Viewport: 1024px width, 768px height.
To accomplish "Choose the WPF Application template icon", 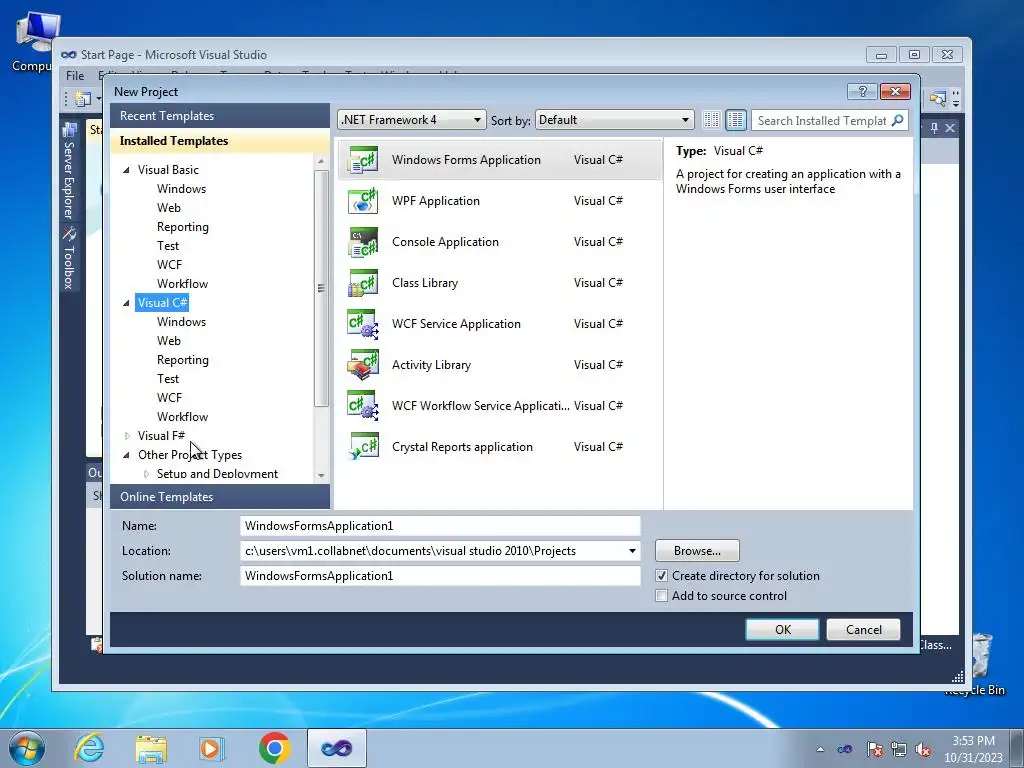I will pos(362,201).
